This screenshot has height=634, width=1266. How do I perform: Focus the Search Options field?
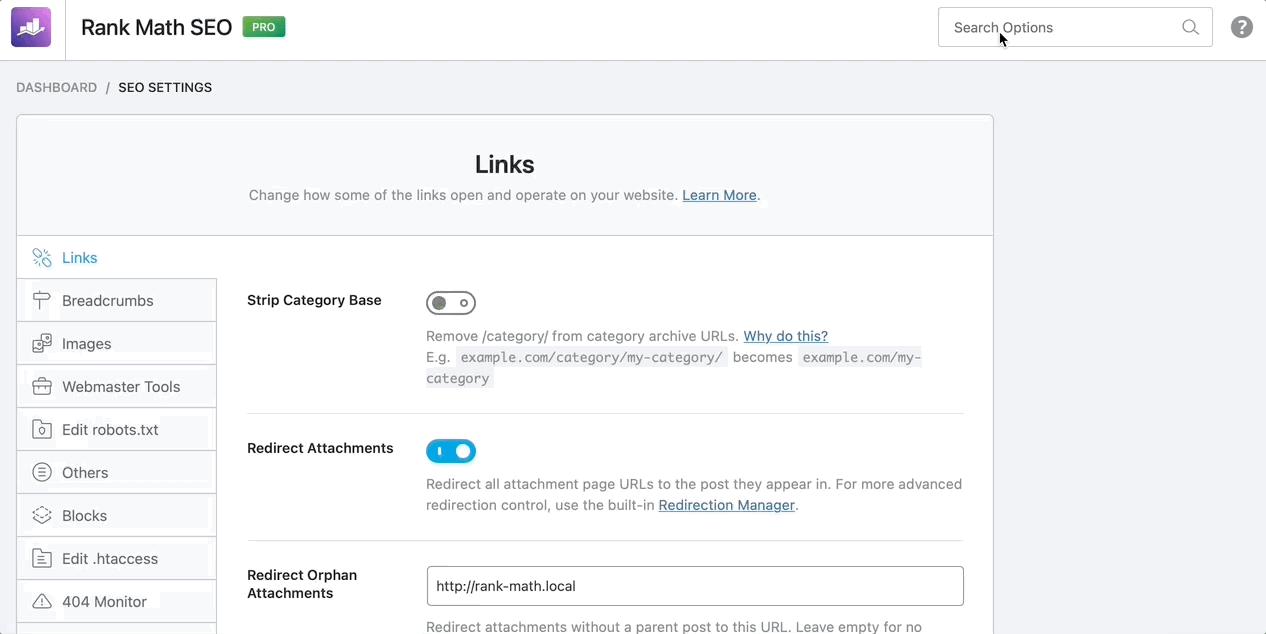[1075, 27]
